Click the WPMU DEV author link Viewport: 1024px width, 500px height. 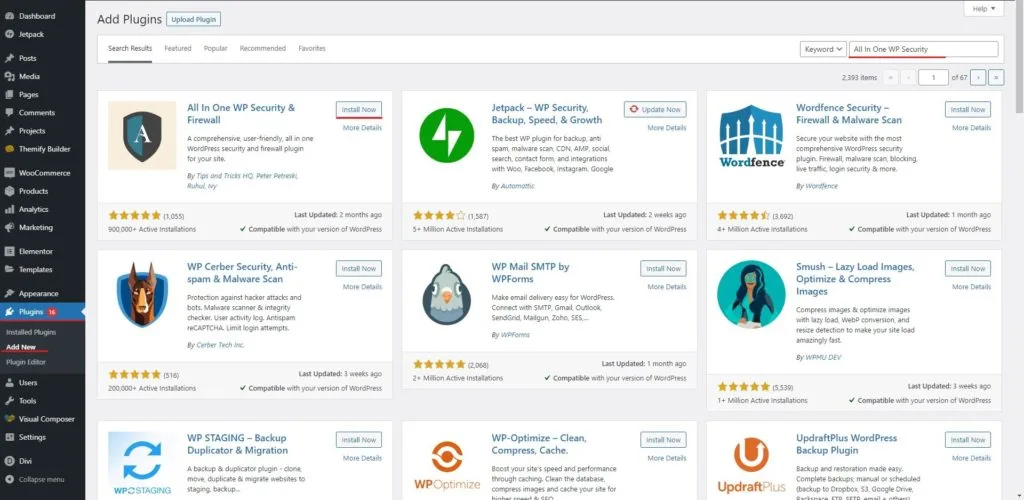pyautogui.click(x=824, y=358)
